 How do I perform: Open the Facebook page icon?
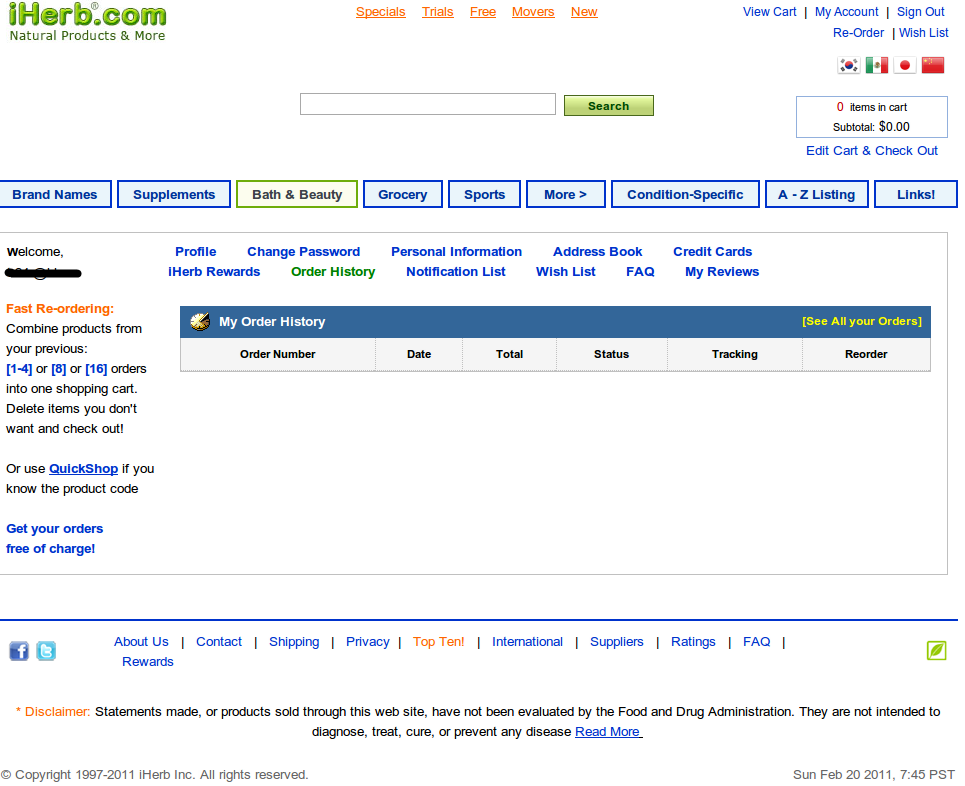tap(19, 651)
